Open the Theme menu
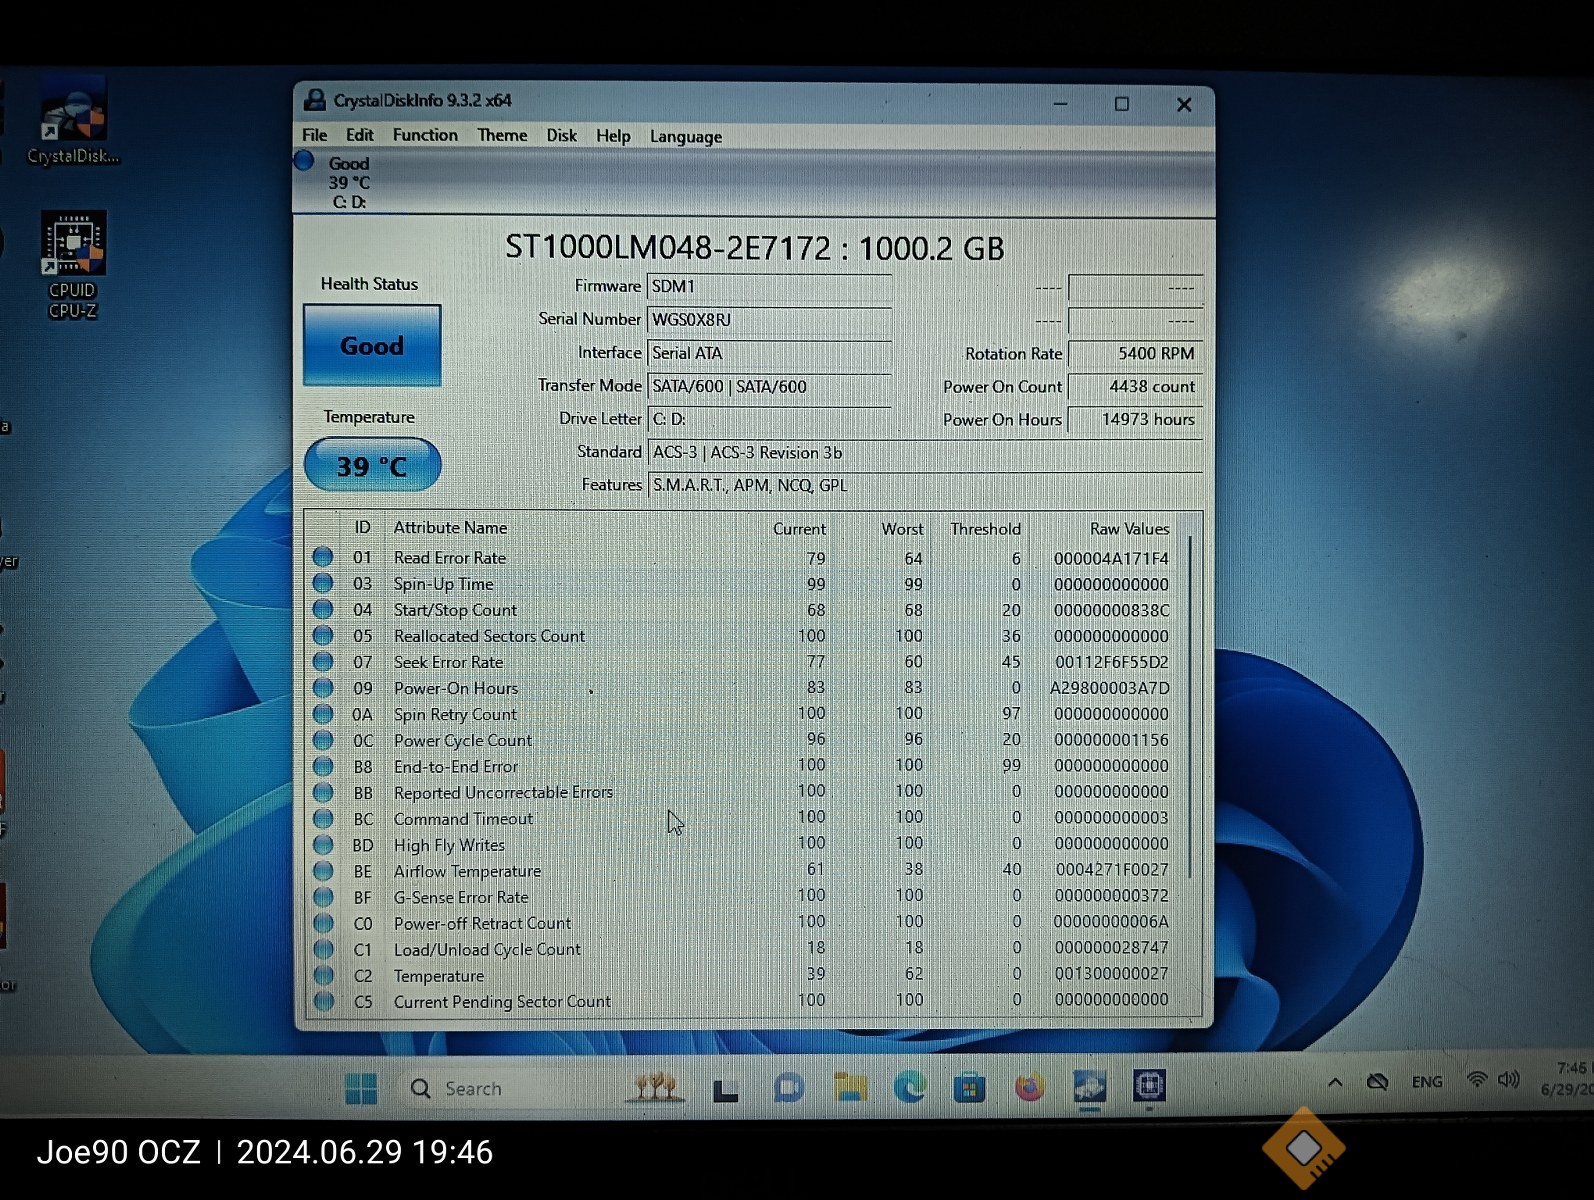This screenshot has height=1200, width=1594. tap(502, 135)
